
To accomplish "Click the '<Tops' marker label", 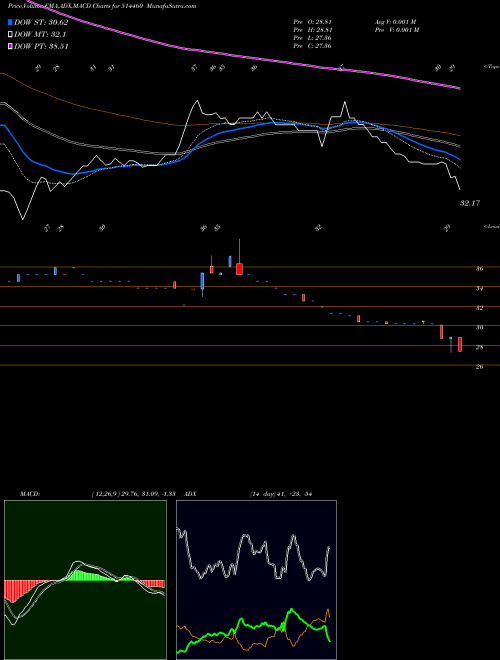I will (x=491, y=67).
